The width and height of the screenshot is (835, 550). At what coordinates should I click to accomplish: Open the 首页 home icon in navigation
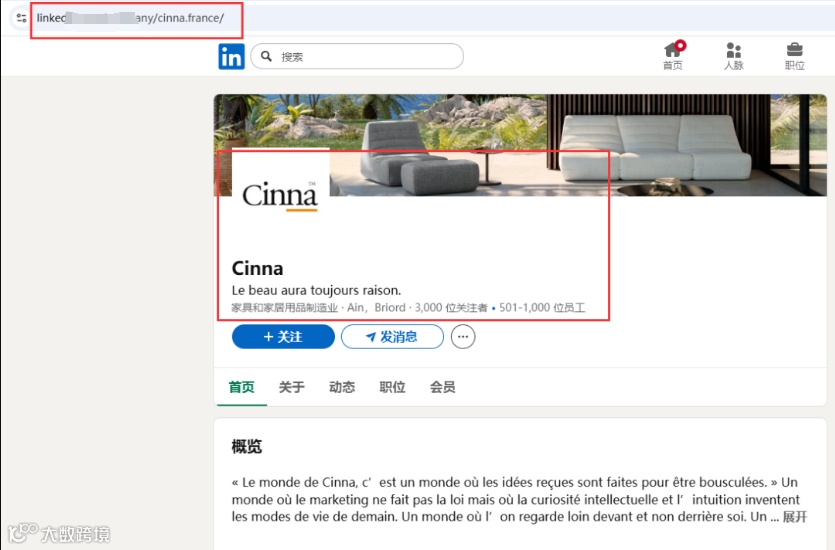point(673,56)
